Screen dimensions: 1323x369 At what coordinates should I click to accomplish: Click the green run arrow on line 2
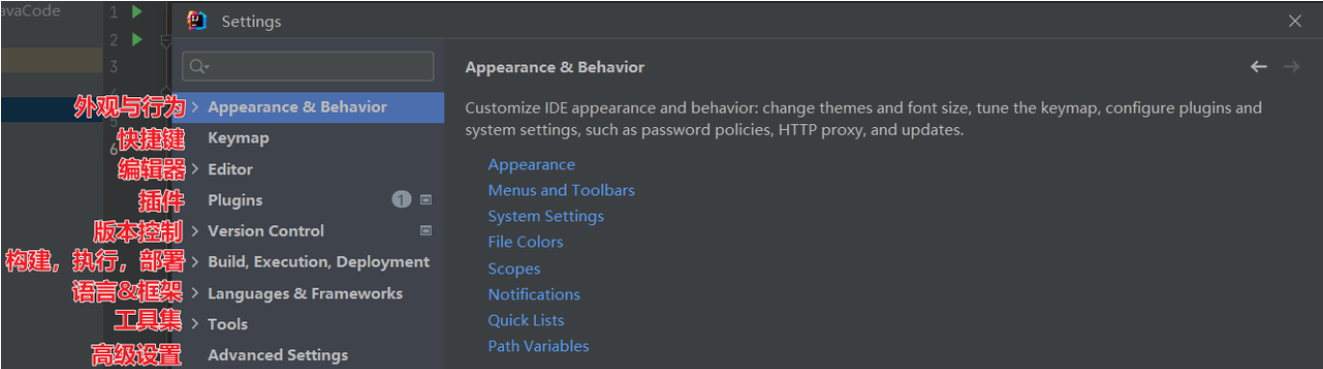pyautogui.click(x=137, y=40)
